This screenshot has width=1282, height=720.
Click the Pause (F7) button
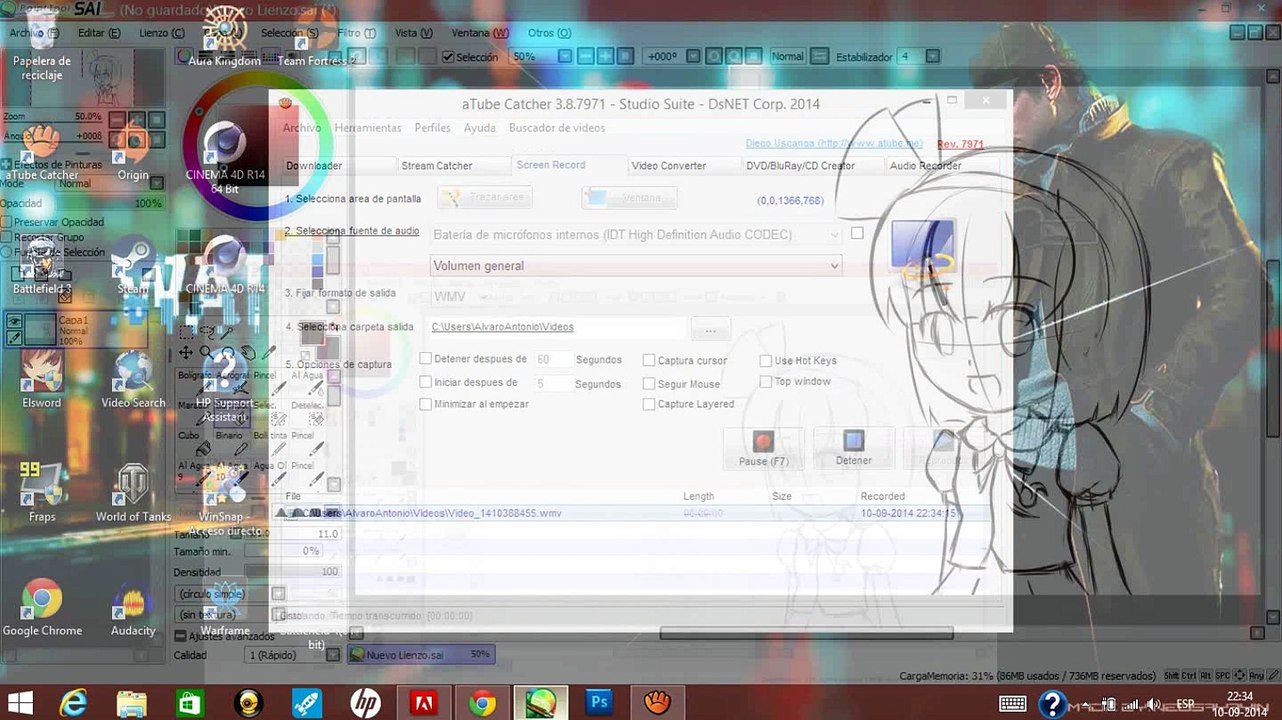click(764, 448)
